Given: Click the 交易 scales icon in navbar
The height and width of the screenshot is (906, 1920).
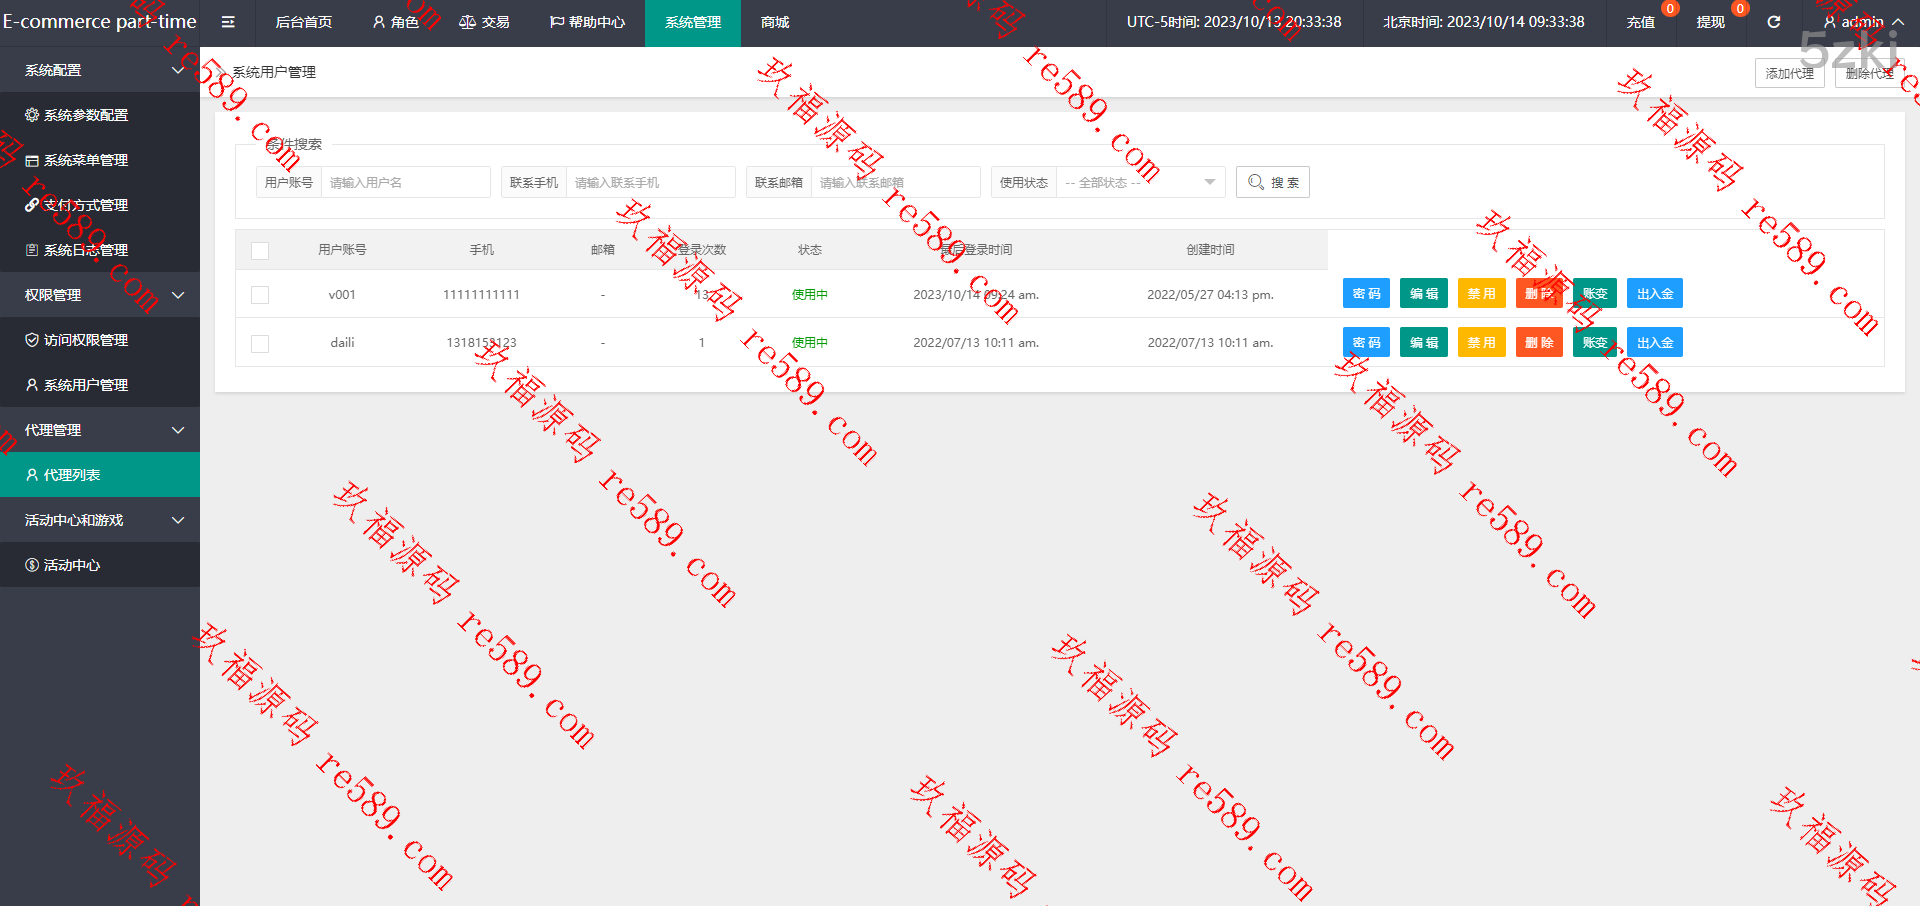Looking at the screenshot, I should coord(467,22).
